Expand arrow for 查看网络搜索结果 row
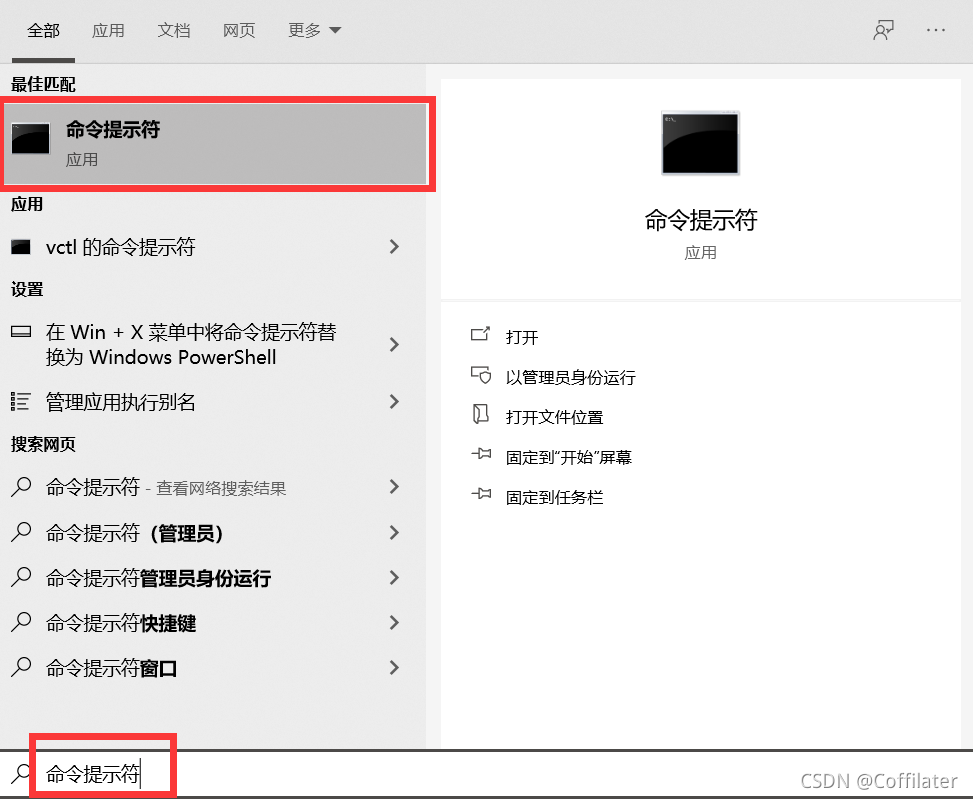 click(x=394, y=487)
